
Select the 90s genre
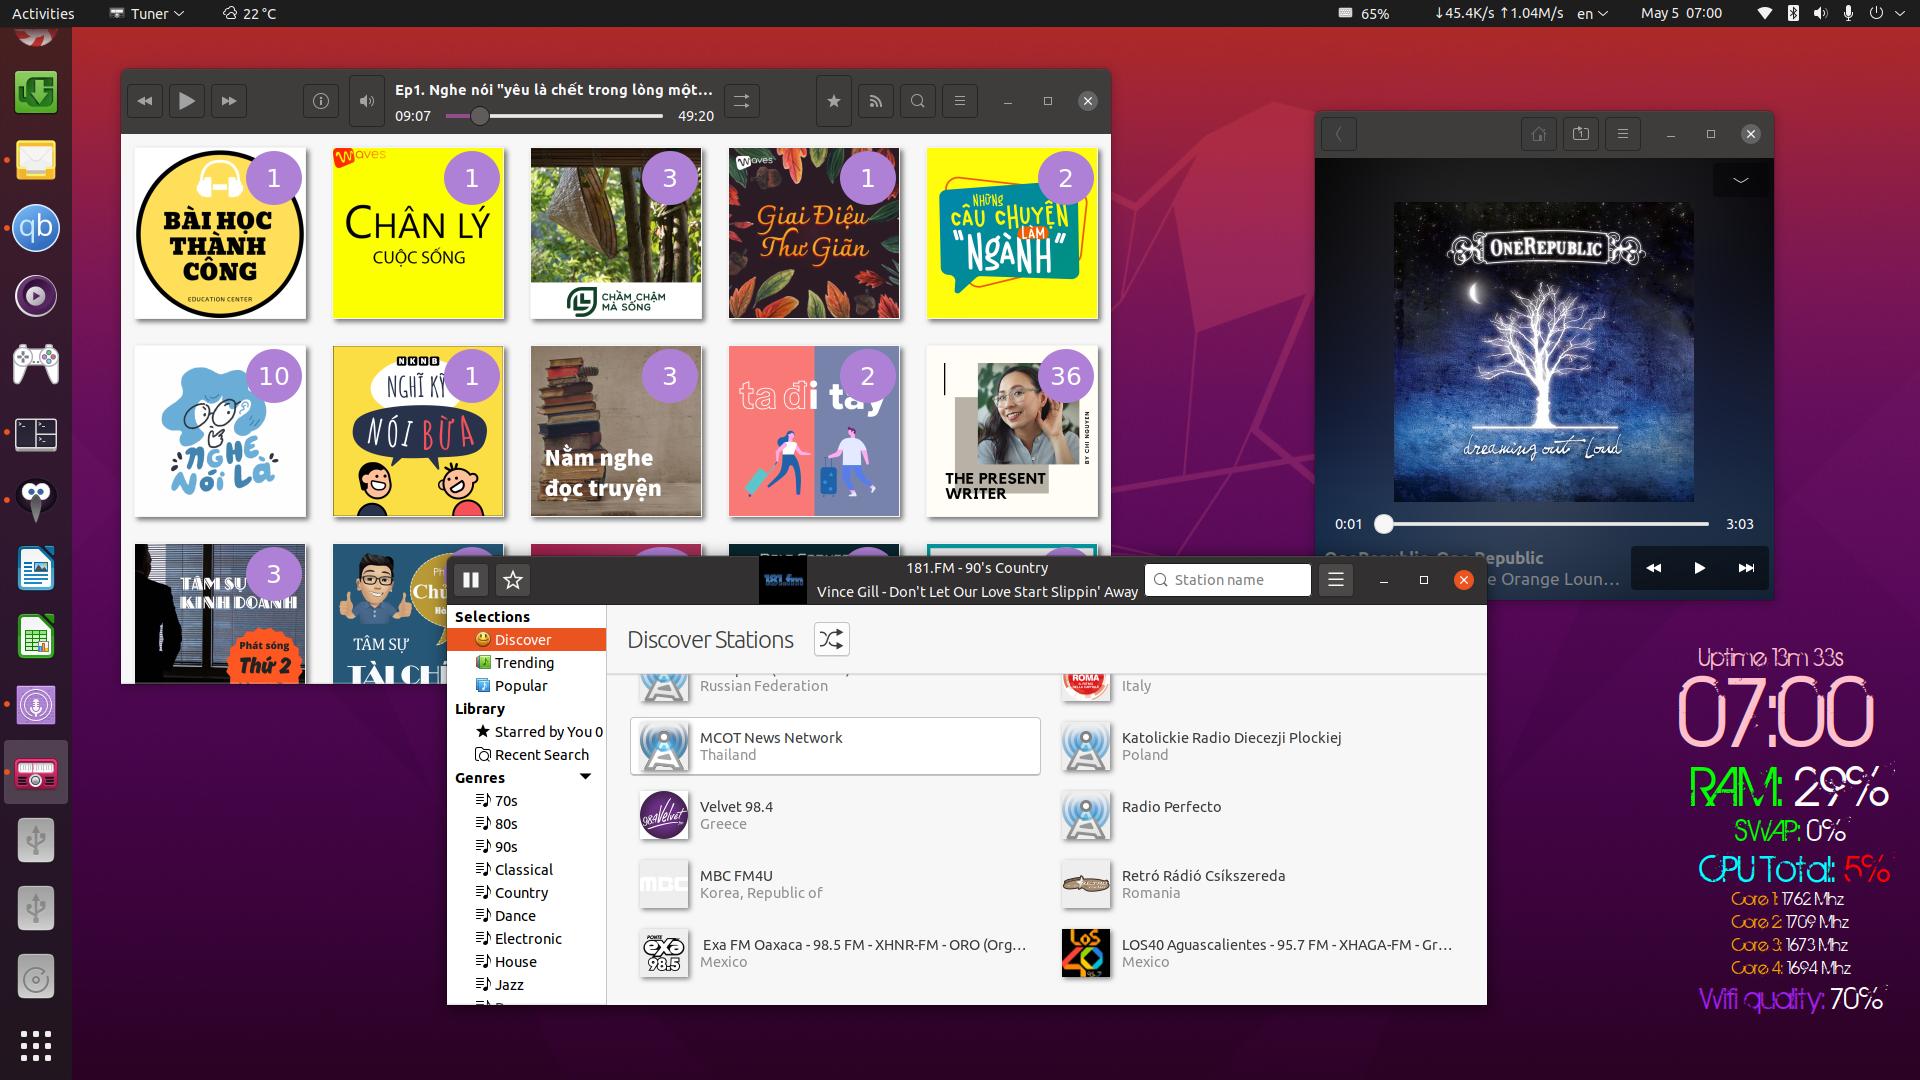pyautogui.click(x=526, y=847)
